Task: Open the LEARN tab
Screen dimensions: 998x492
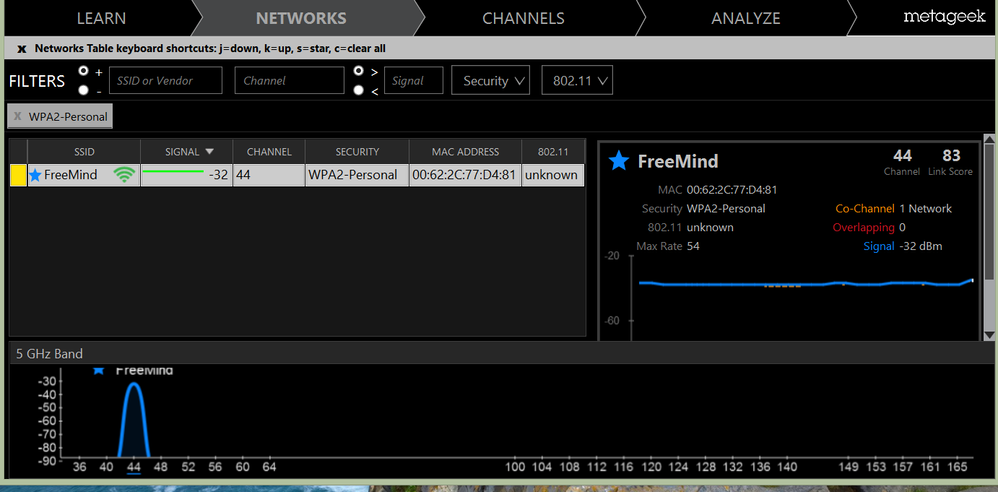Action: [101, 18]
